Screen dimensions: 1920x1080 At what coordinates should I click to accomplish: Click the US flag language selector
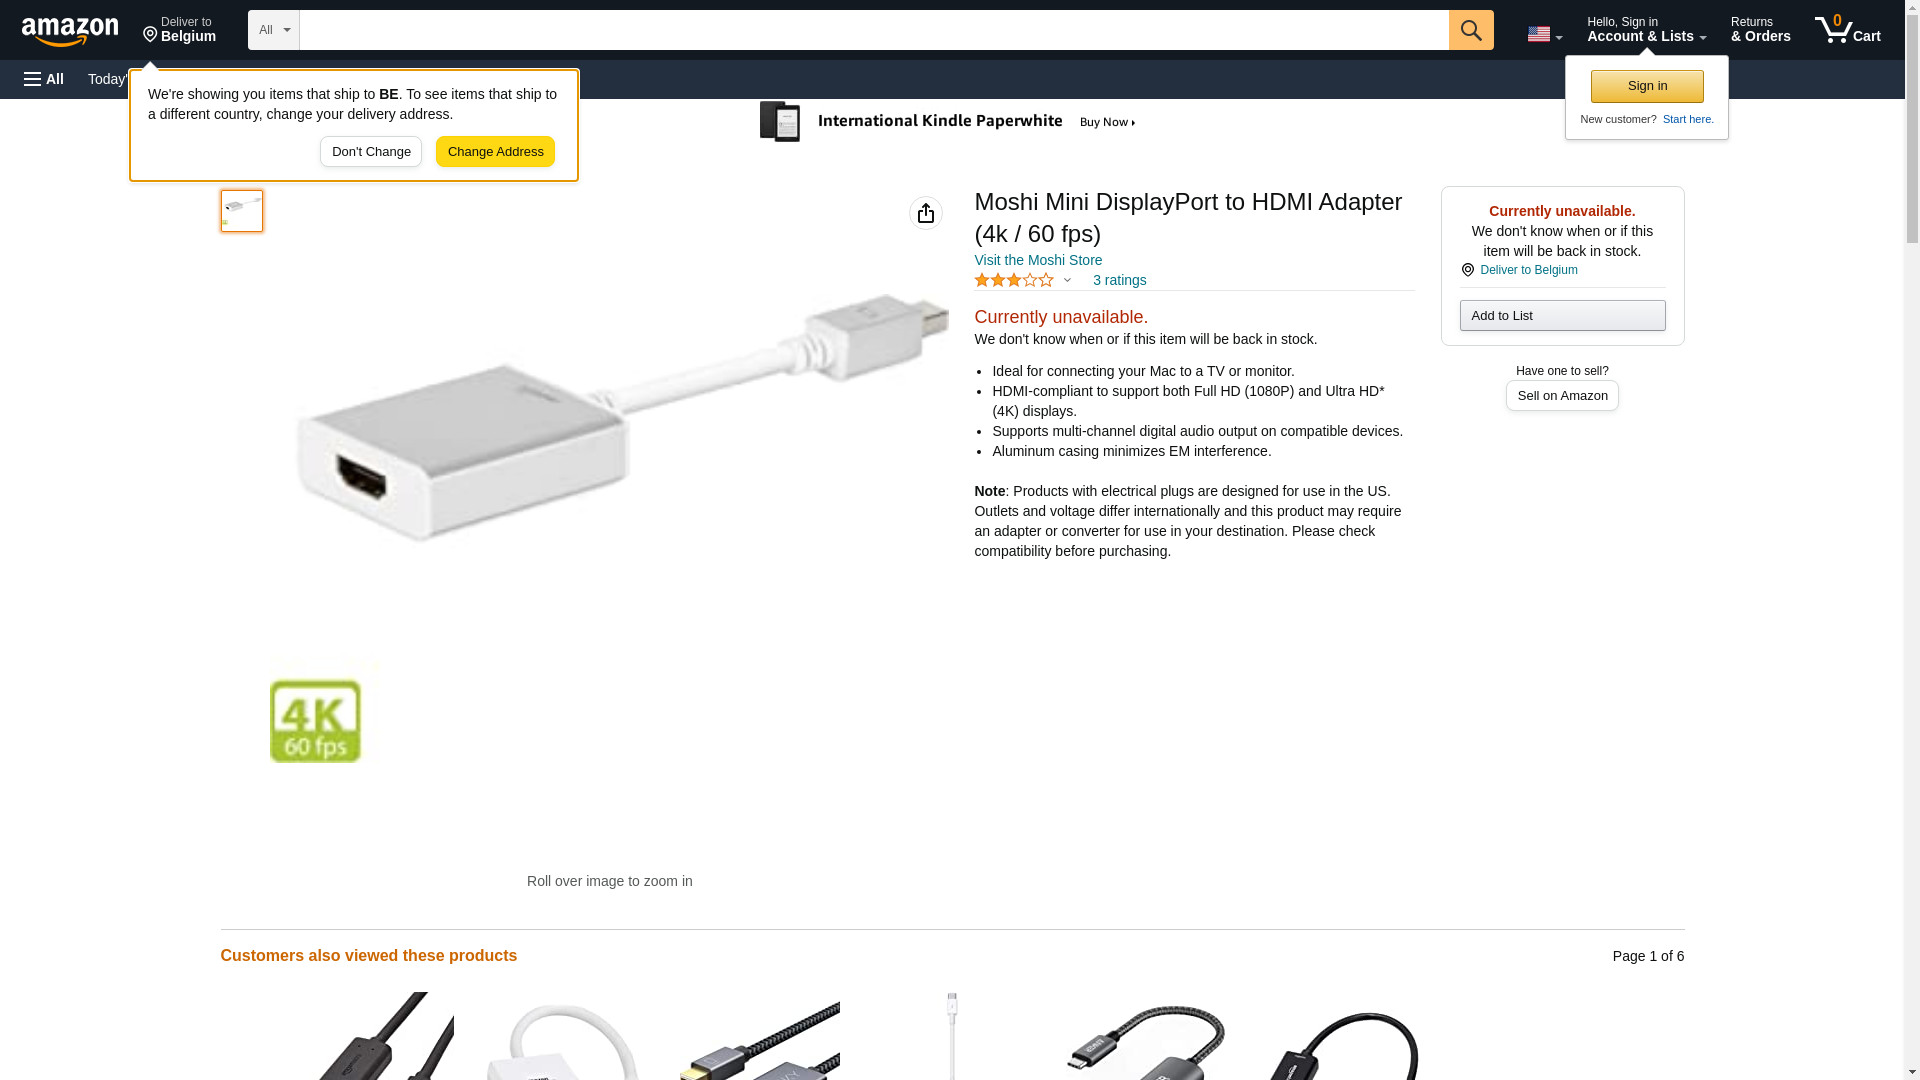pos(1544,35)
